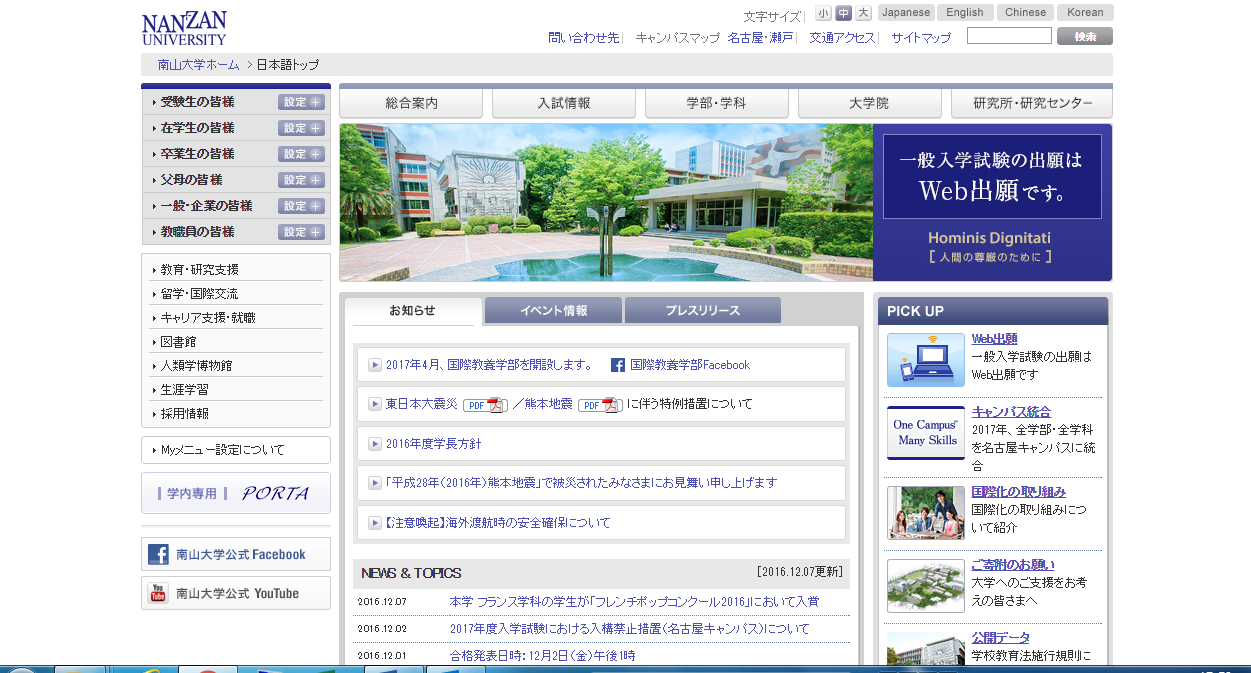Open 留学・国際交流 sidebar link
1251x673 pixels.
(x=200, y=294)
